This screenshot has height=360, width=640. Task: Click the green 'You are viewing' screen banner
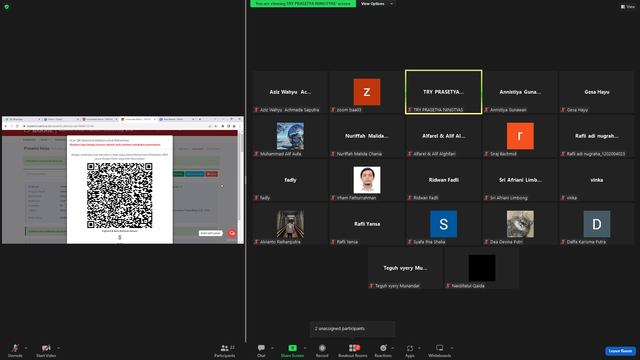303,4
